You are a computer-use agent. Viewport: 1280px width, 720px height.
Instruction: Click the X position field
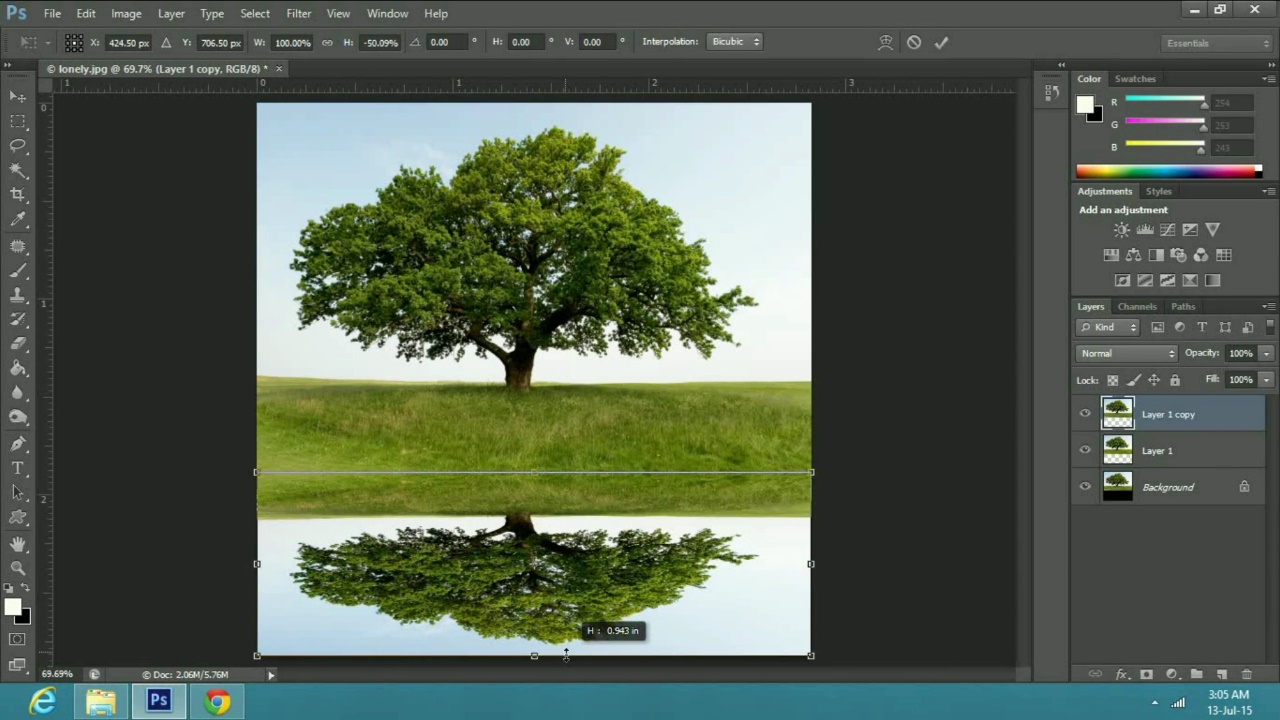click(x=128, y=42)
